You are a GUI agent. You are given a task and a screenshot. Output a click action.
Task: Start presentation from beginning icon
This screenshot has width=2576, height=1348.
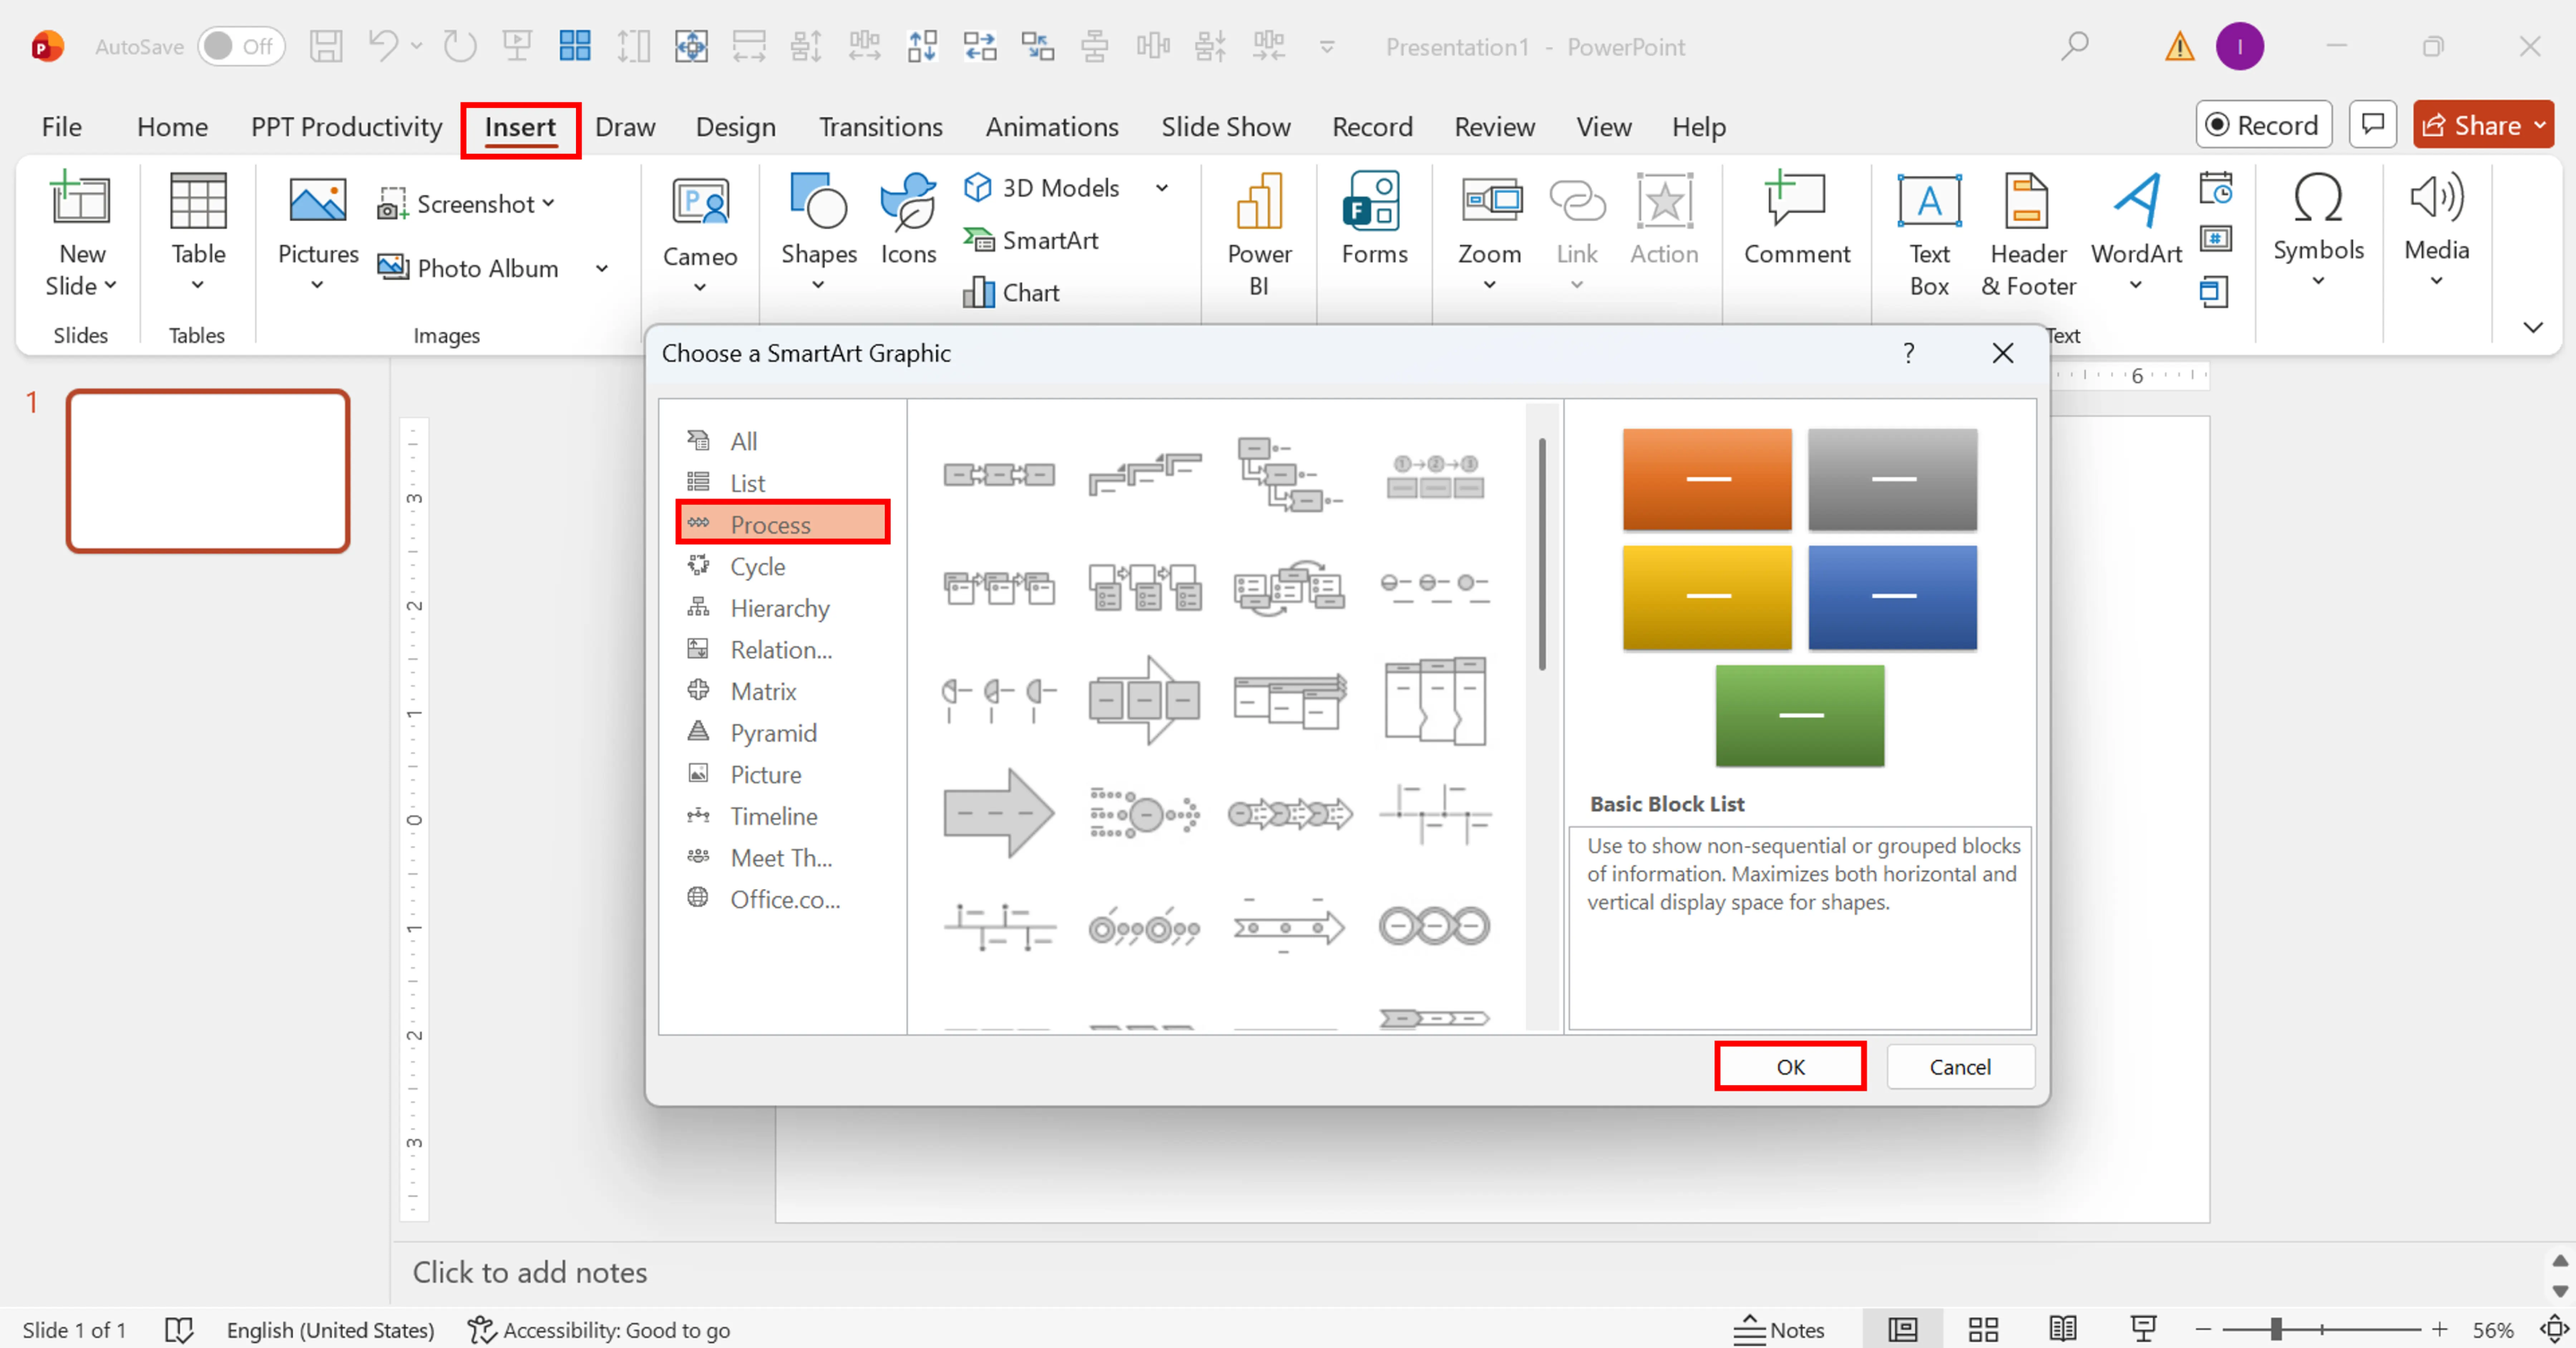coord(517,46)
